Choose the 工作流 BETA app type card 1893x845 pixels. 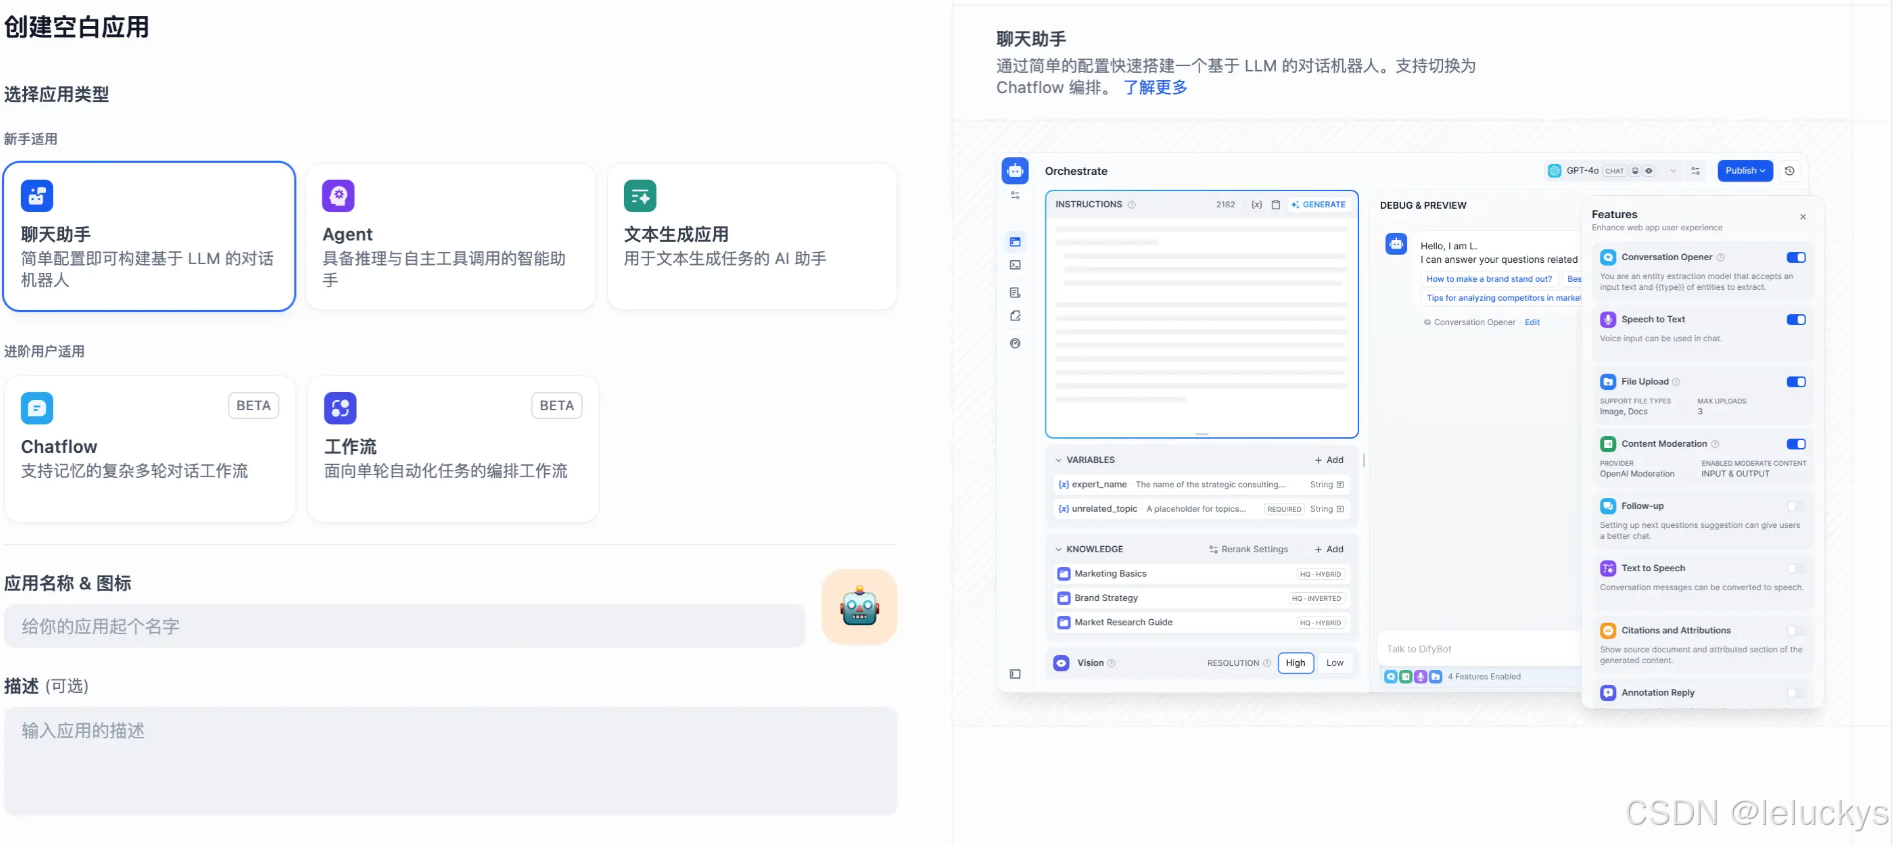coord(453,449)
